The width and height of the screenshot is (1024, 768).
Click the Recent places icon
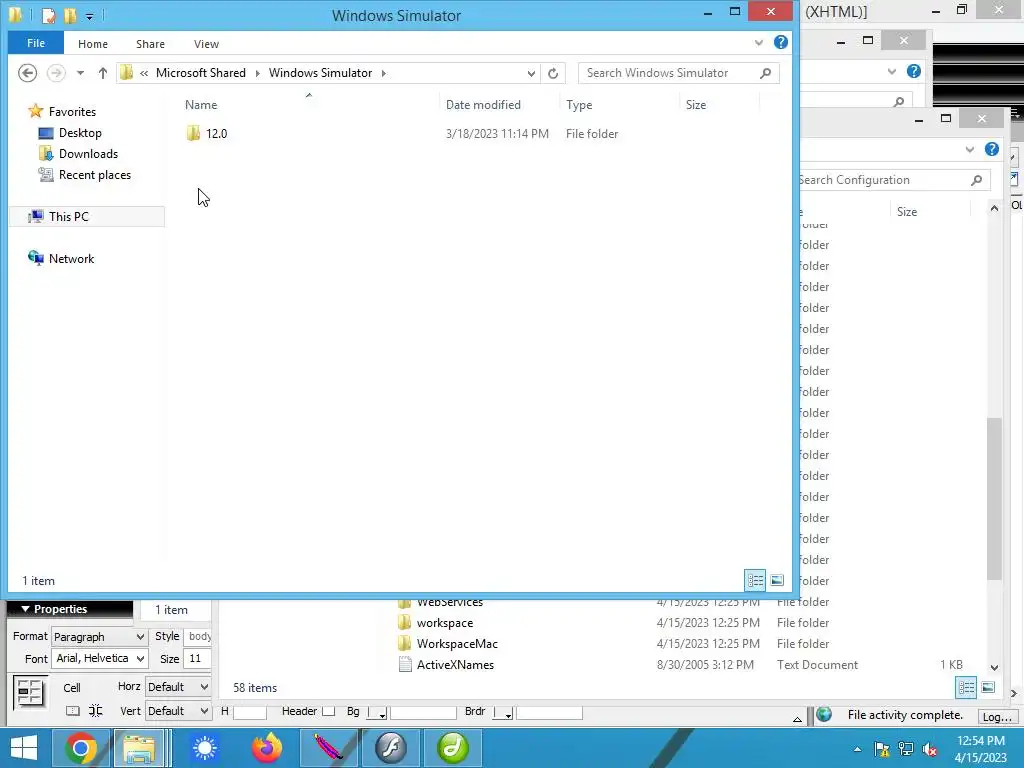pyautogui.click(x=46, y=174)
